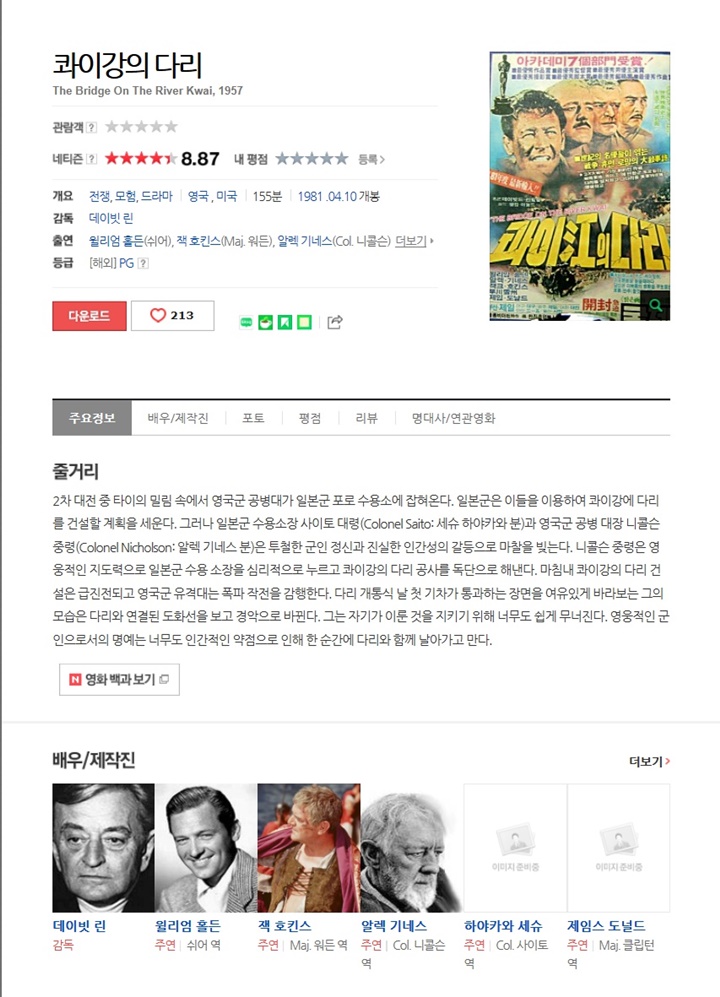This screenshot has width=720, height=997.
Task: Switch to the 포토 tab
Action: (x=253, y=418)
